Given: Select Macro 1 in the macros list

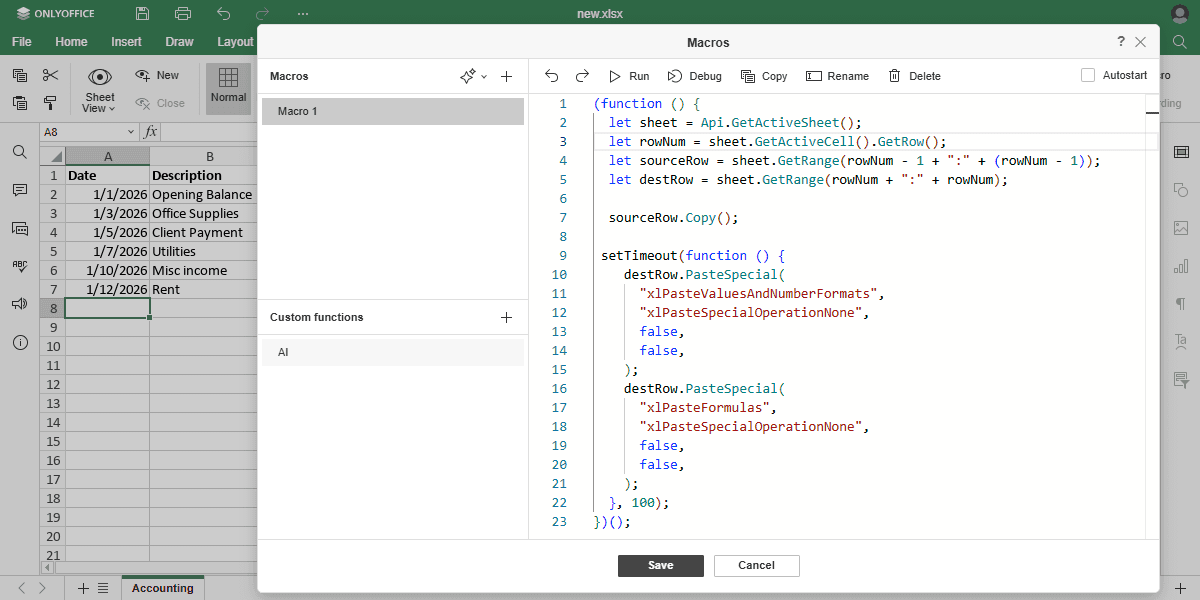Looking at the screenshot, I should (x=392, y=111).
